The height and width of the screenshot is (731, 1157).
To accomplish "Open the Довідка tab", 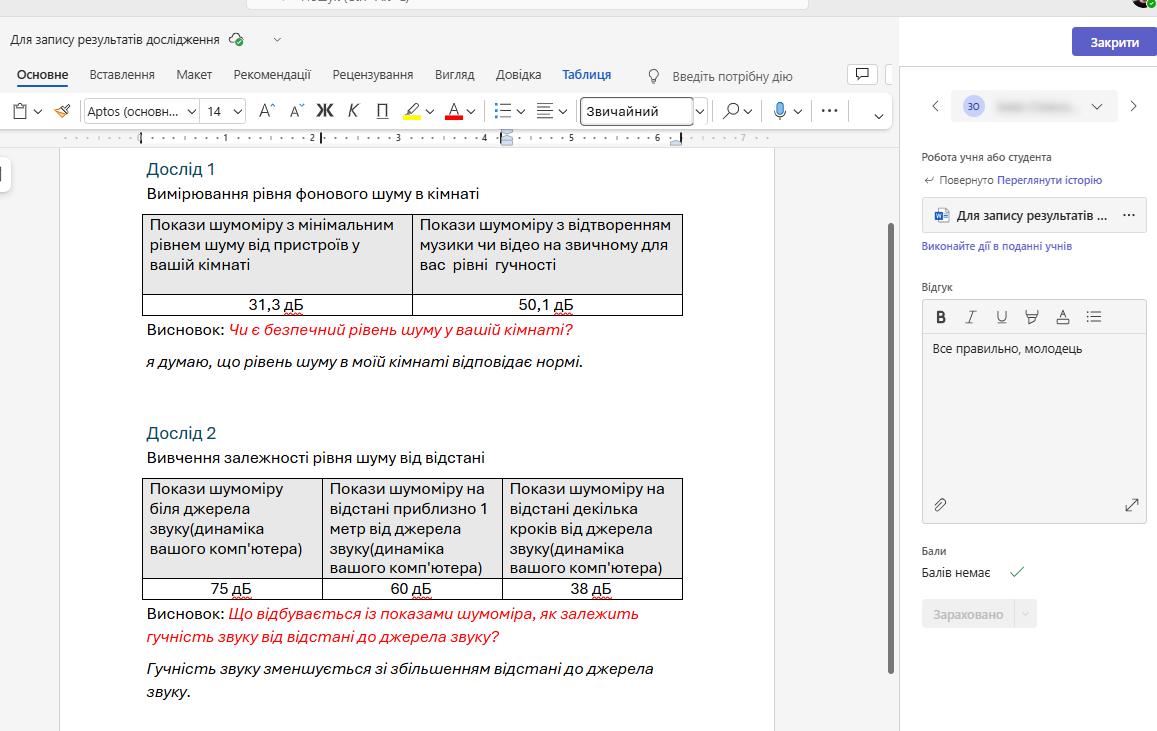I will (x=519, y=75).
